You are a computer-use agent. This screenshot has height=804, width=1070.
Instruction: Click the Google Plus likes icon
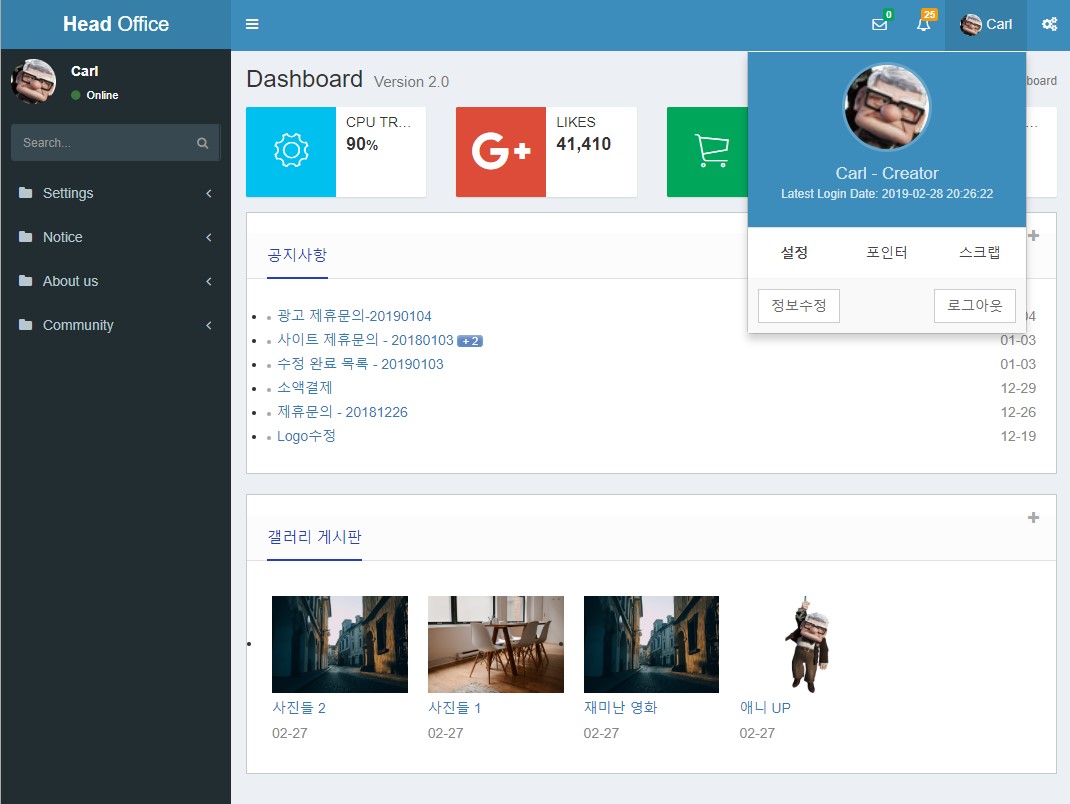click(501, 152)
